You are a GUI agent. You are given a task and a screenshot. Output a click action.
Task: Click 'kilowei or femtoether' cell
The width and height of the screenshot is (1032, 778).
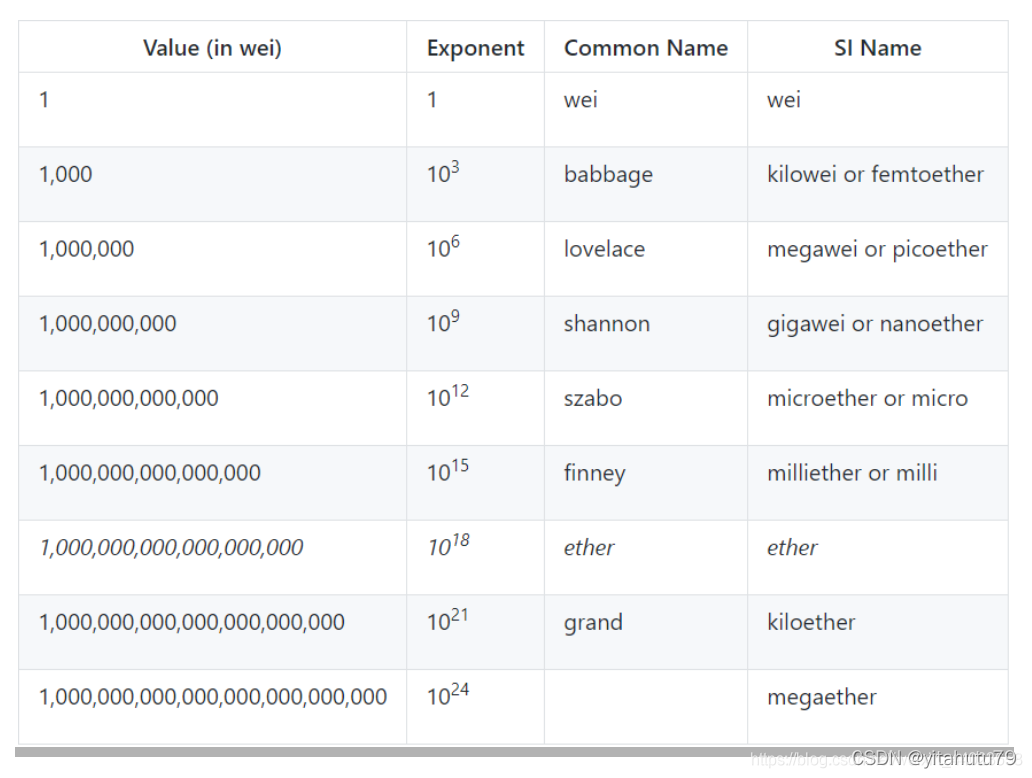[875, 174]
